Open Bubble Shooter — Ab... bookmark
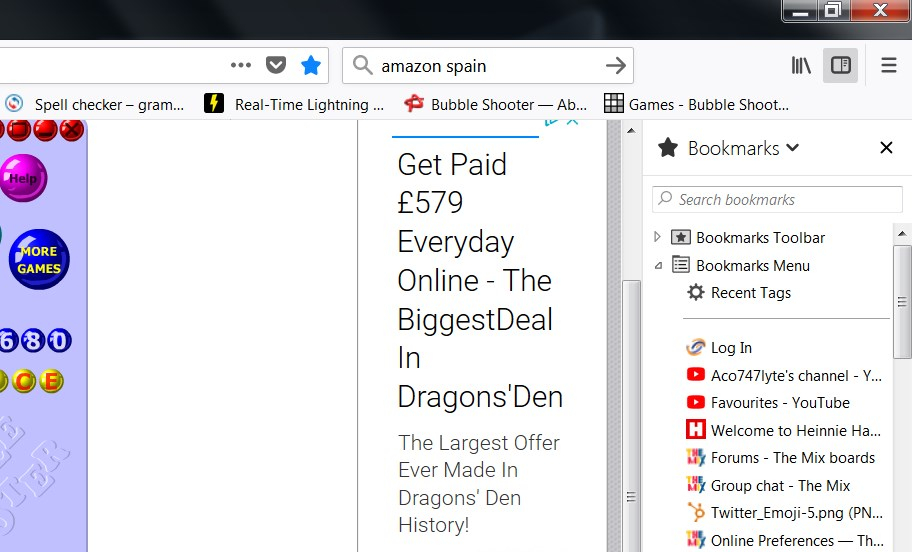Screen dimensions: 912x552 496,105
